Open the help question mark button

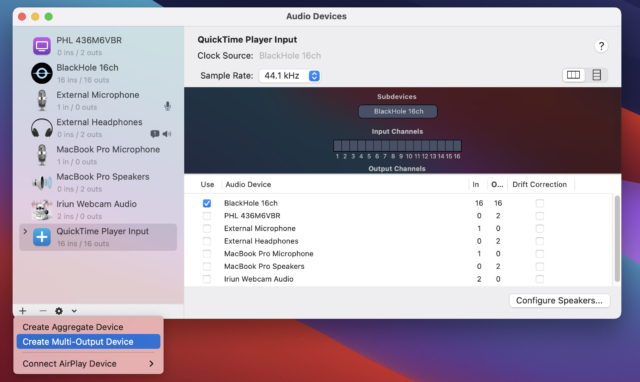pyautogui.click(x=601, y=46)
